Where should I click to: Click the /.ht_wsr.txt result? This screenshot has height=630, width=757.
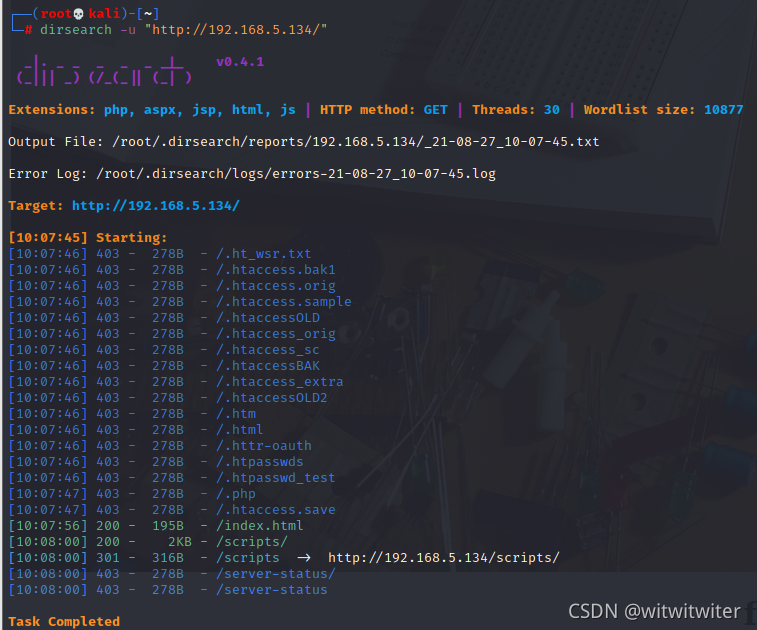(264, 253)
